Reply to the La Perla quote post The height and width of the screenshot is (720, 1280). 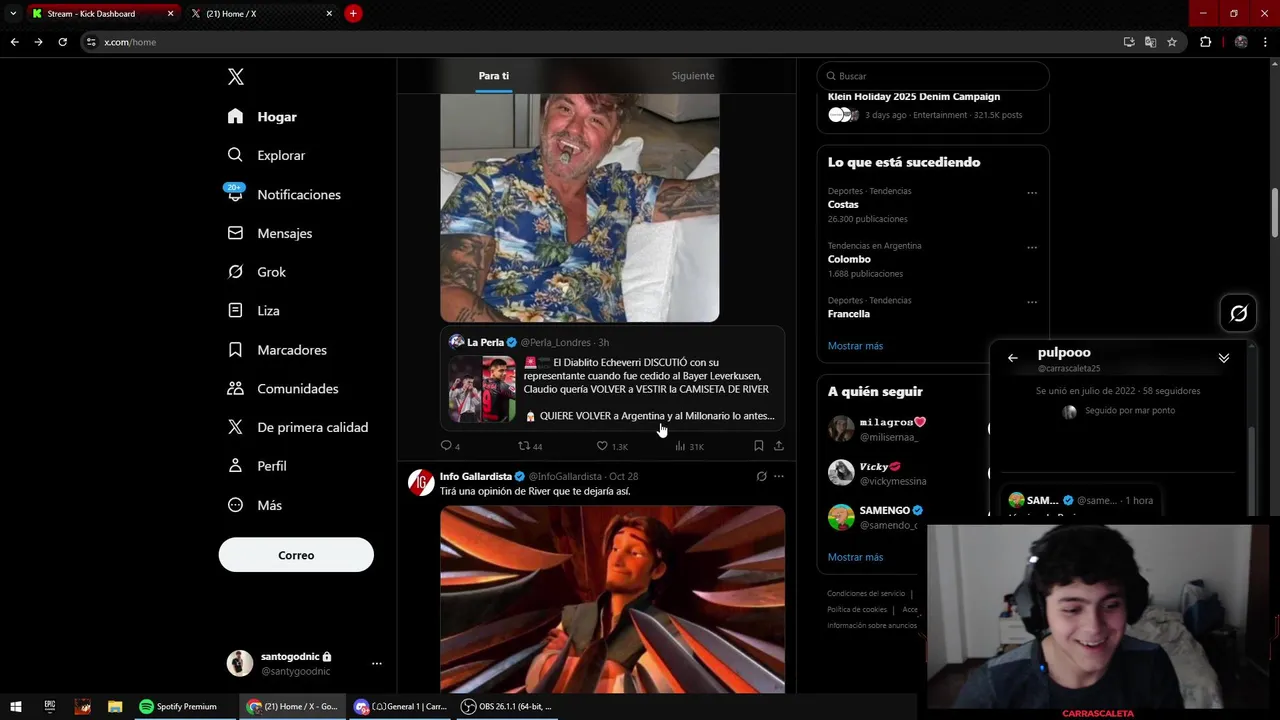tap(446, 446)
